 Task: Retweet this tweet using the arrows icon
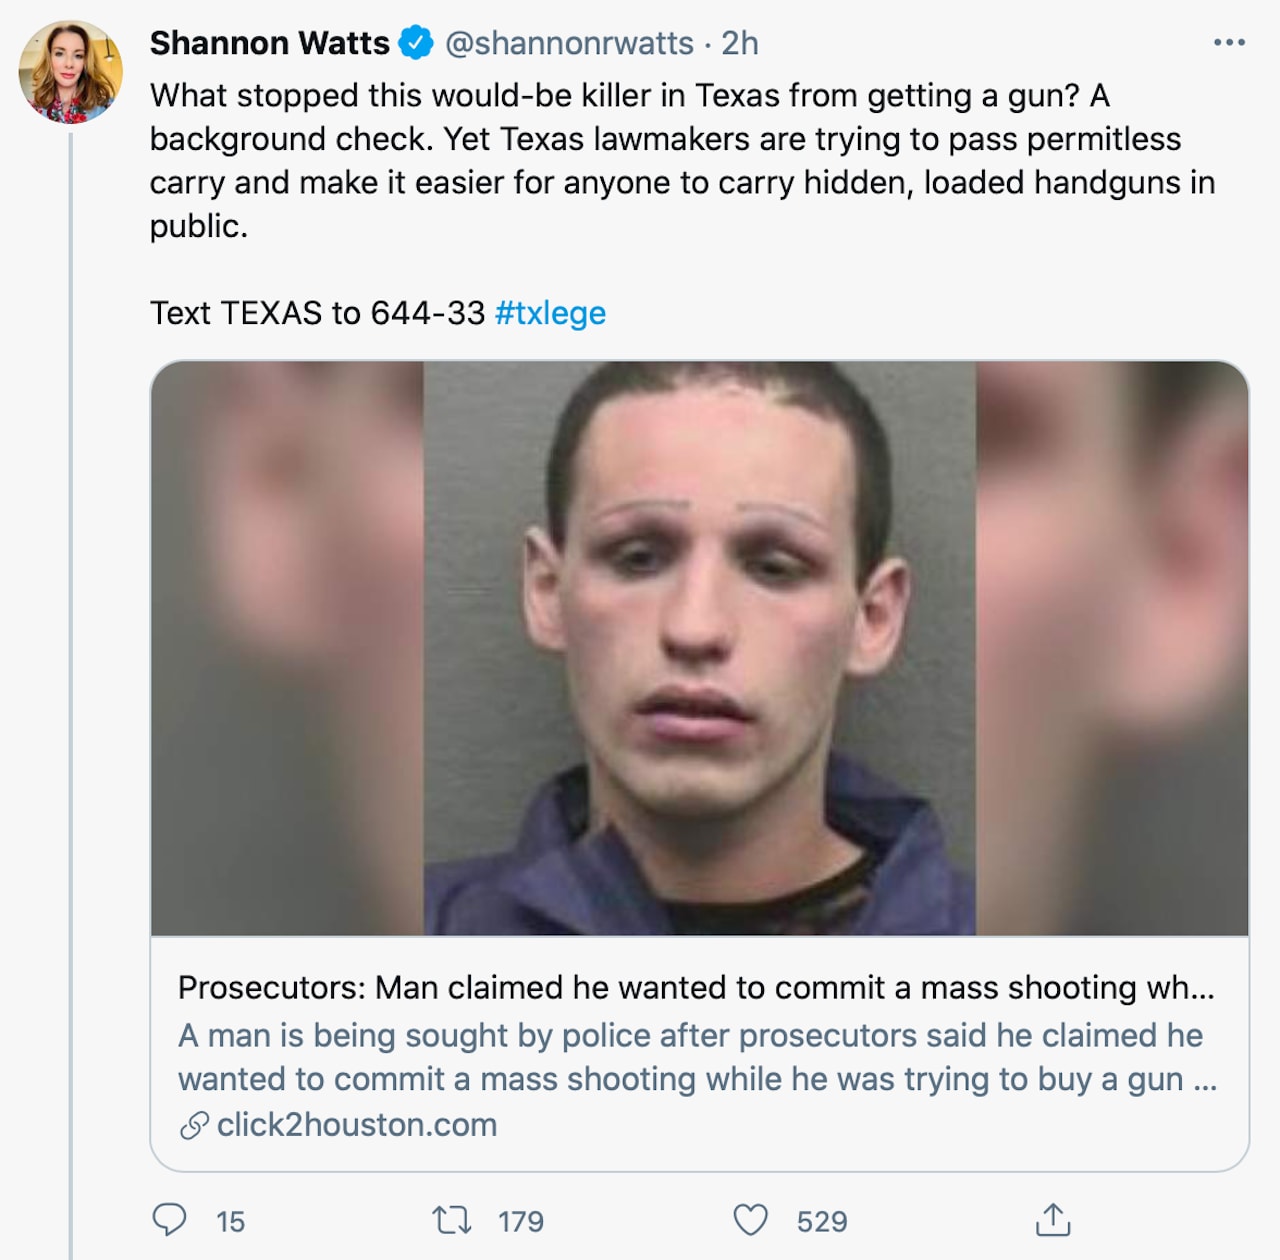451,1220
